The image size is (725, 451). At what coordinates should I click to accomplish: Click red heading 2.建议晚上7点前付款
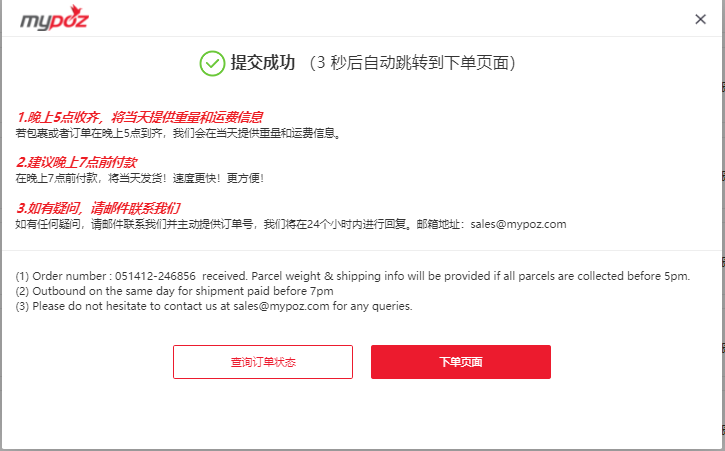point(76,162)
